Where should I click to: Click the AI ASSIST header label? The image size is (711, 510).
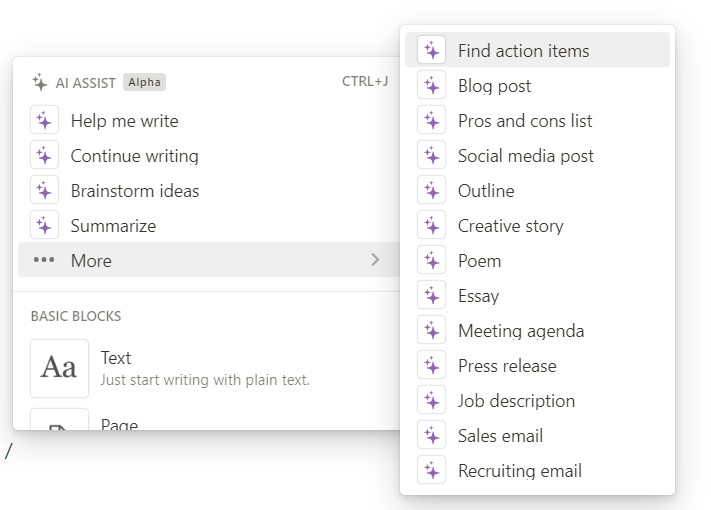click(x=86, y=83)
